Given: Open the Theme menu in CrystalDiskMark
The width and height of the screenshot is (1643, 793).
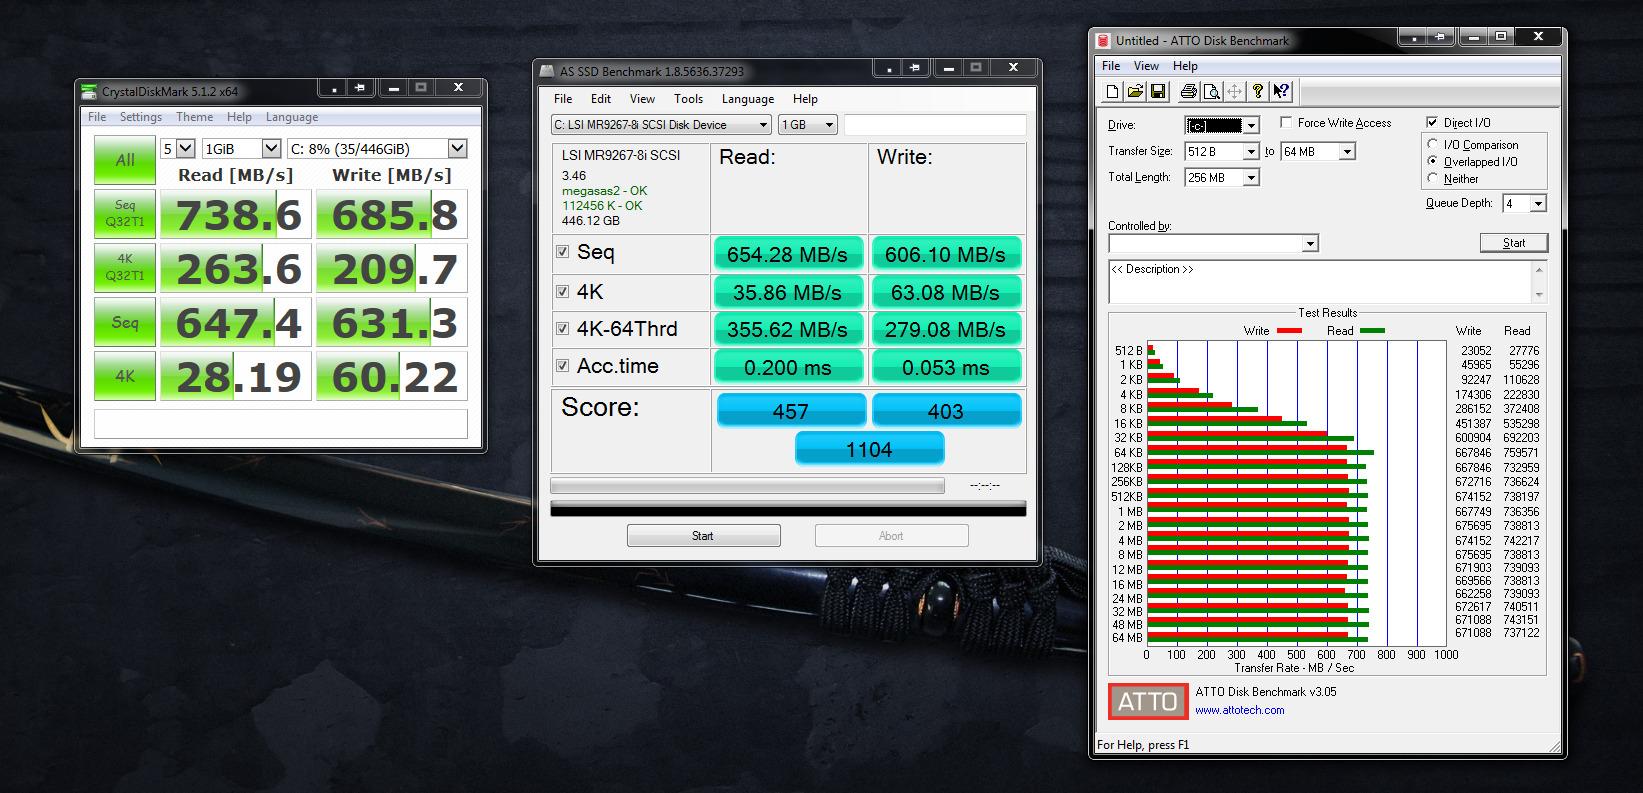Looking at the screenshot, I should point(194,117).
